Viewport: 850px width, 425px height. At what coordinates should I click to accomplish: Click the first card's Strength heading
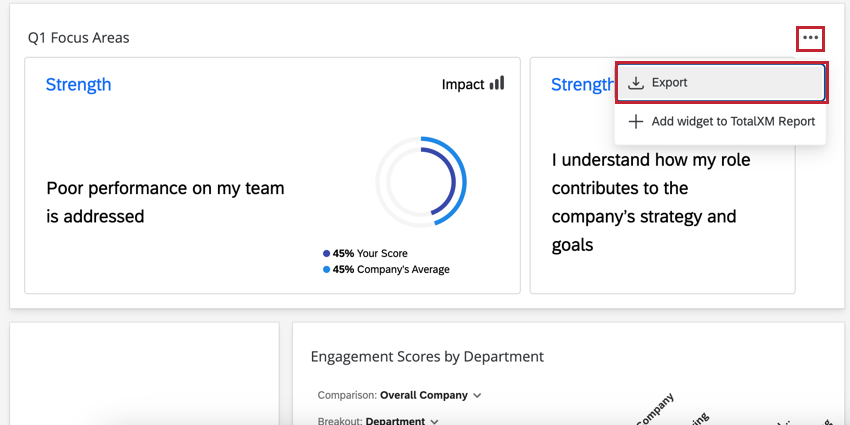click(x=78, y=85)
